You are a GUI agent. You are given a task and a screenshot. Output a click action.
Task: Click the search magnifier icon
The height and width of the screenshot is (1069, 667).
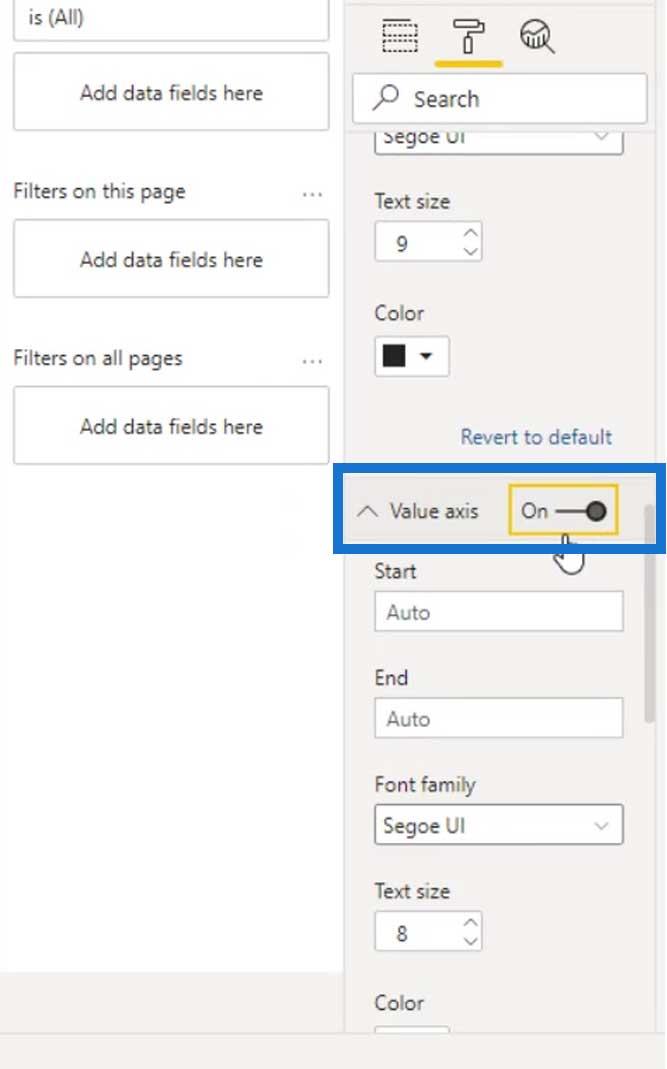point(386,98)
